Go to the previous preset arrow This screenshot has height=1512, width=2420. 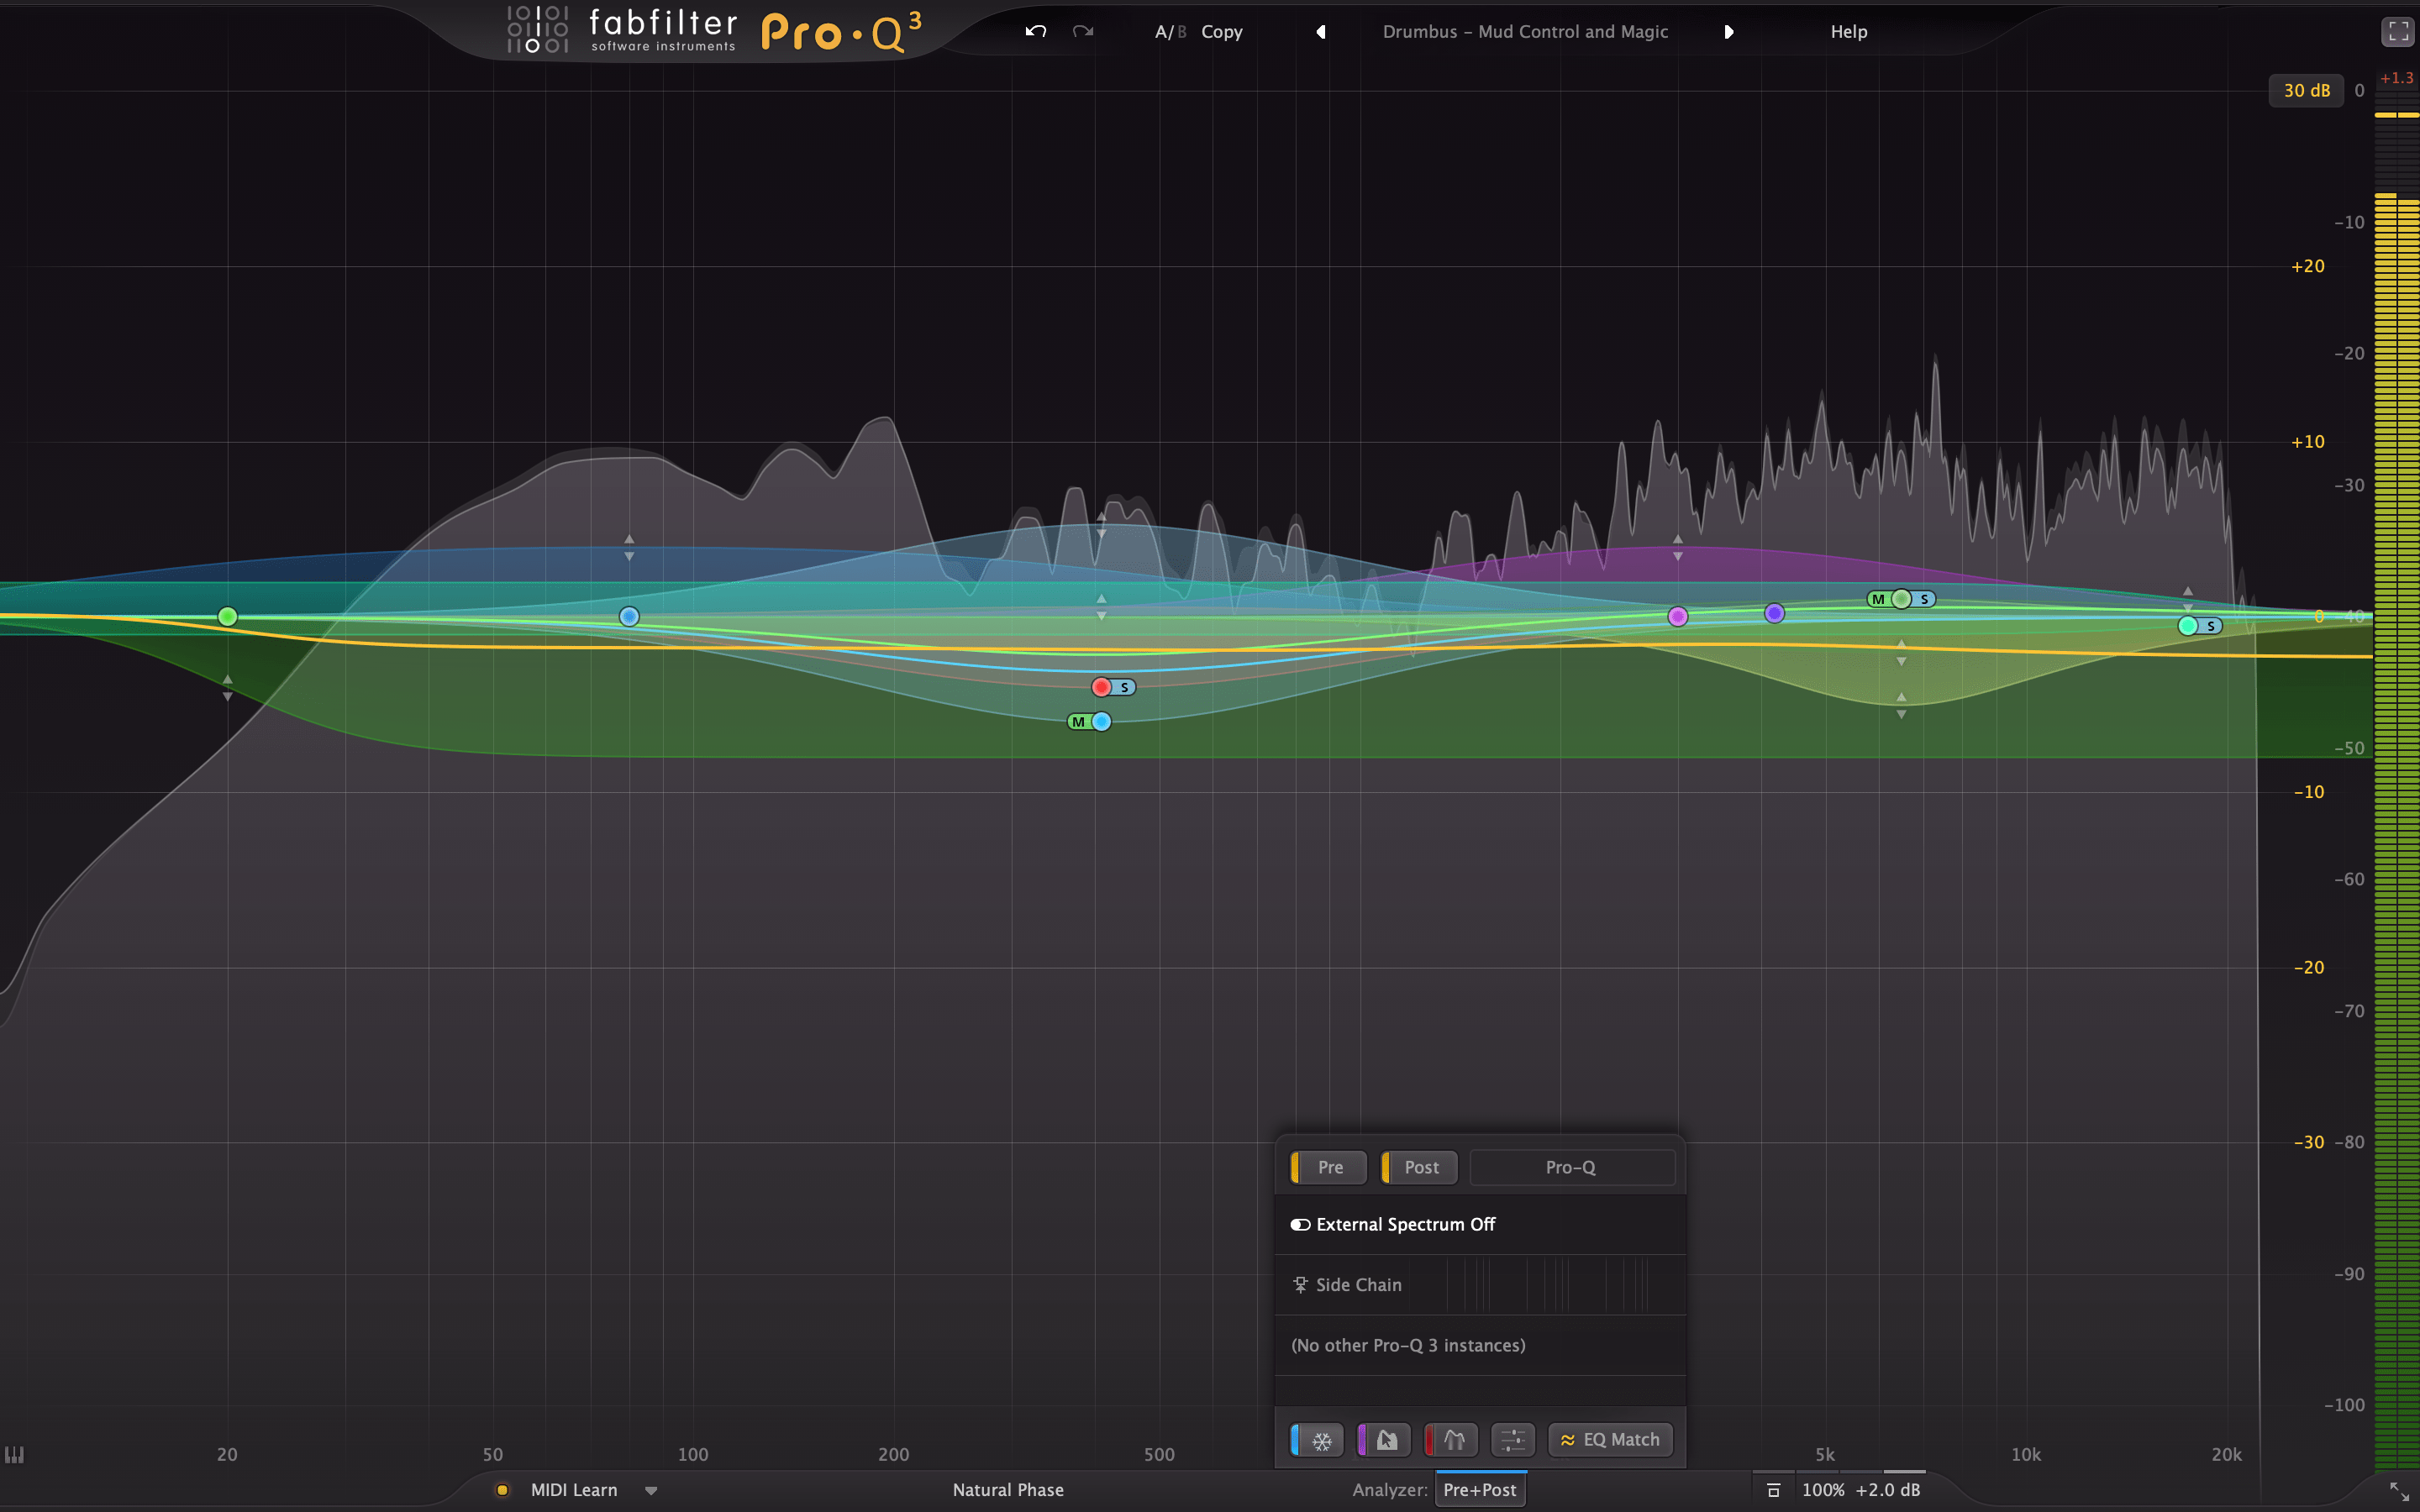[1321, 32]
